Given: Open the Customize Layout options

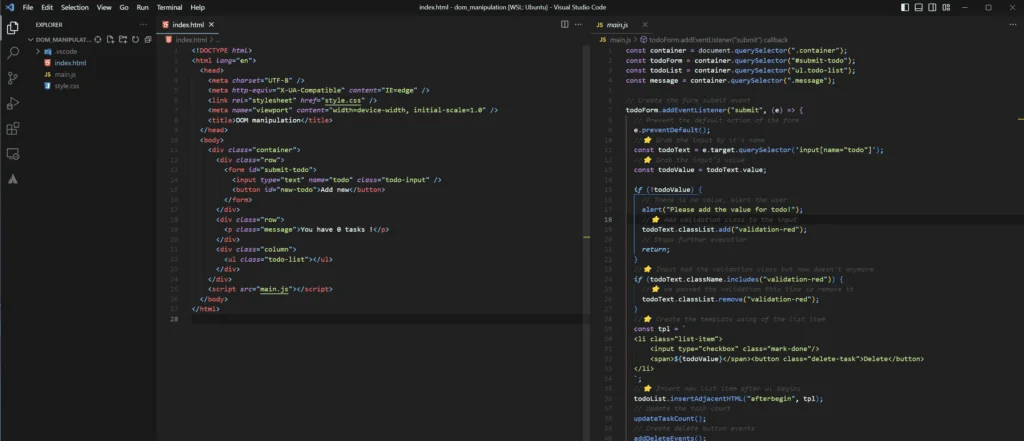Looking at the screenshot, I should click(946, 7).
